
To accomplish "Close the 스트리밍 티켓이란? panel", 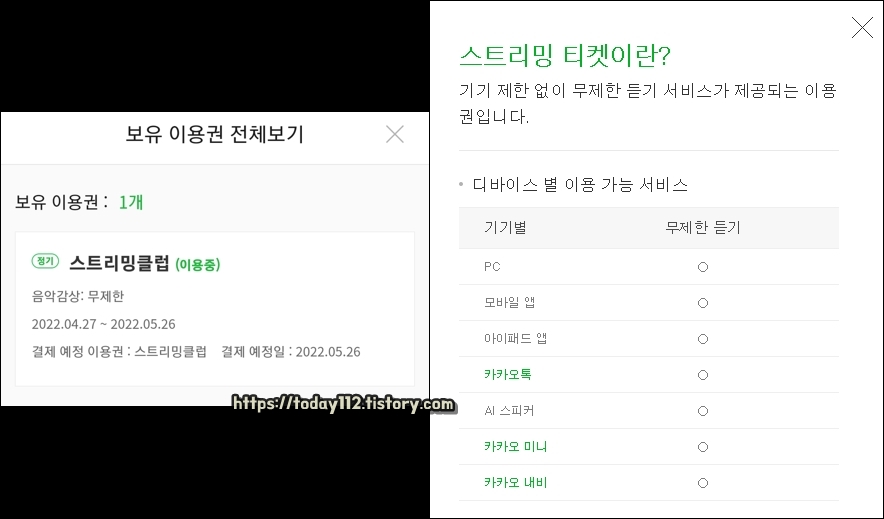I will click(x=862, y=27).
